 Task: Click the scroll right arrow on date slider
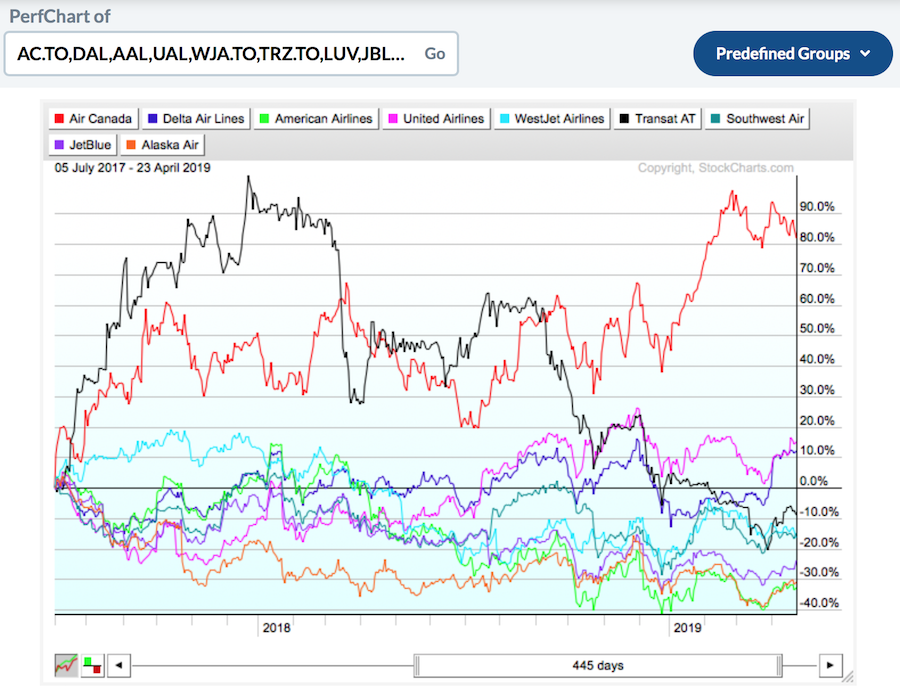[829, 664]
